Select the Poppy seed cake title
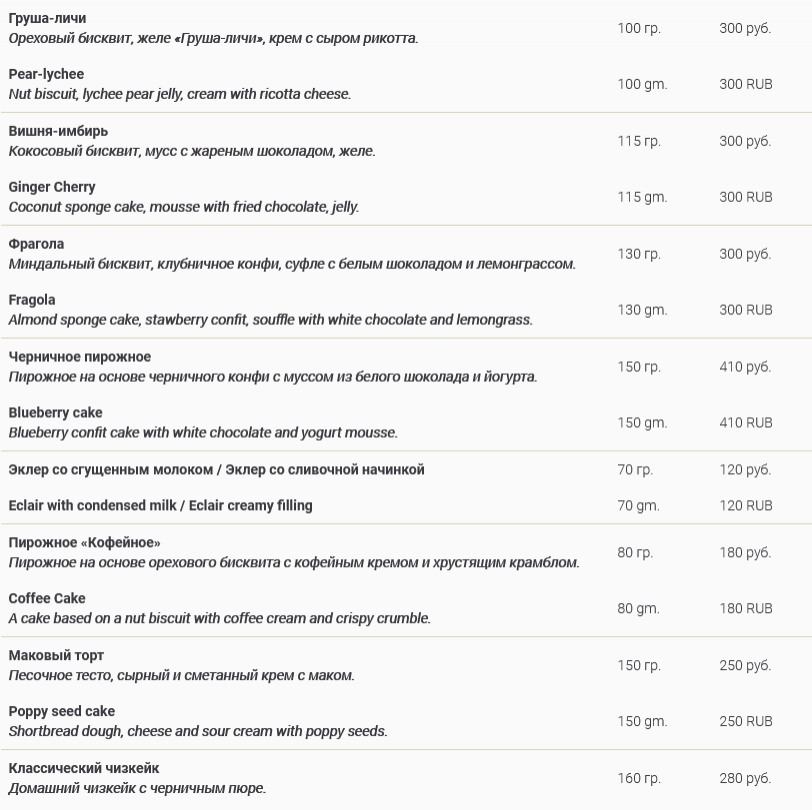The height and width of the screenshot is (810, 812). [x=62, y=711]
